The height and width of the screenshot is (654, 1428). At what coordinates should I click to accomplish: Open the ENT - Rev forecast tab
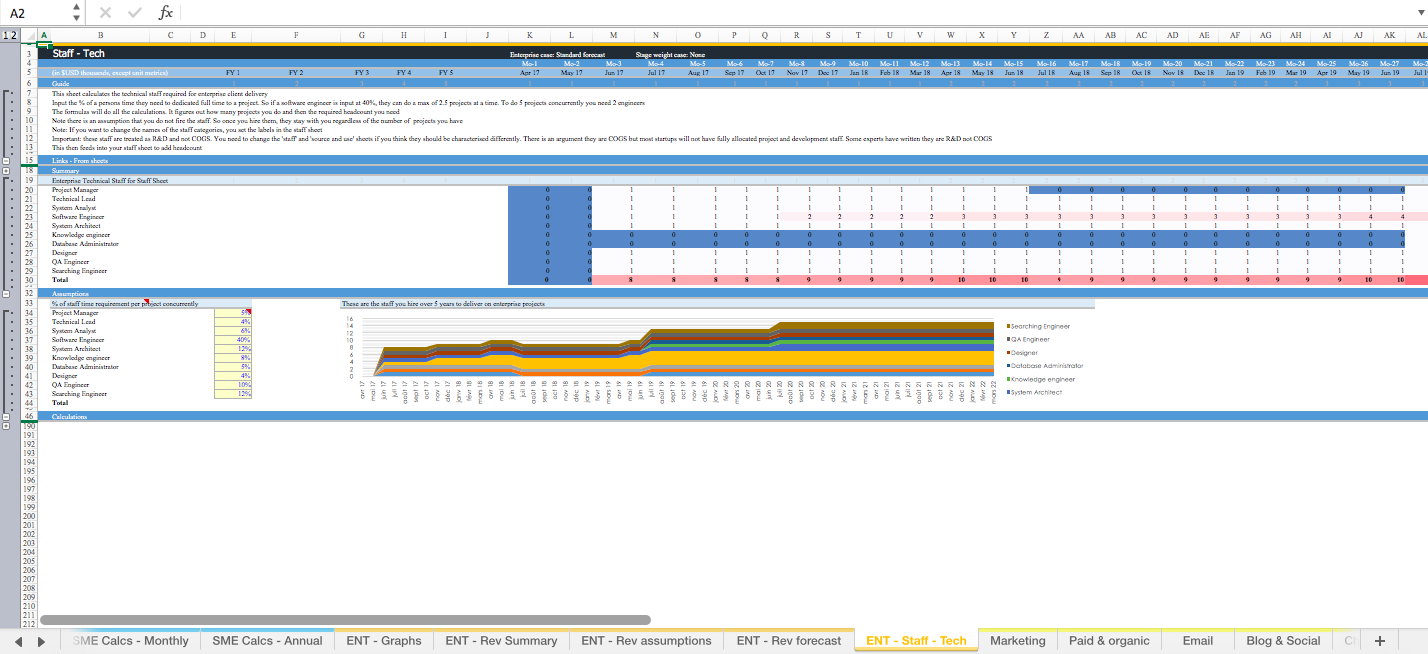[789, 641]
